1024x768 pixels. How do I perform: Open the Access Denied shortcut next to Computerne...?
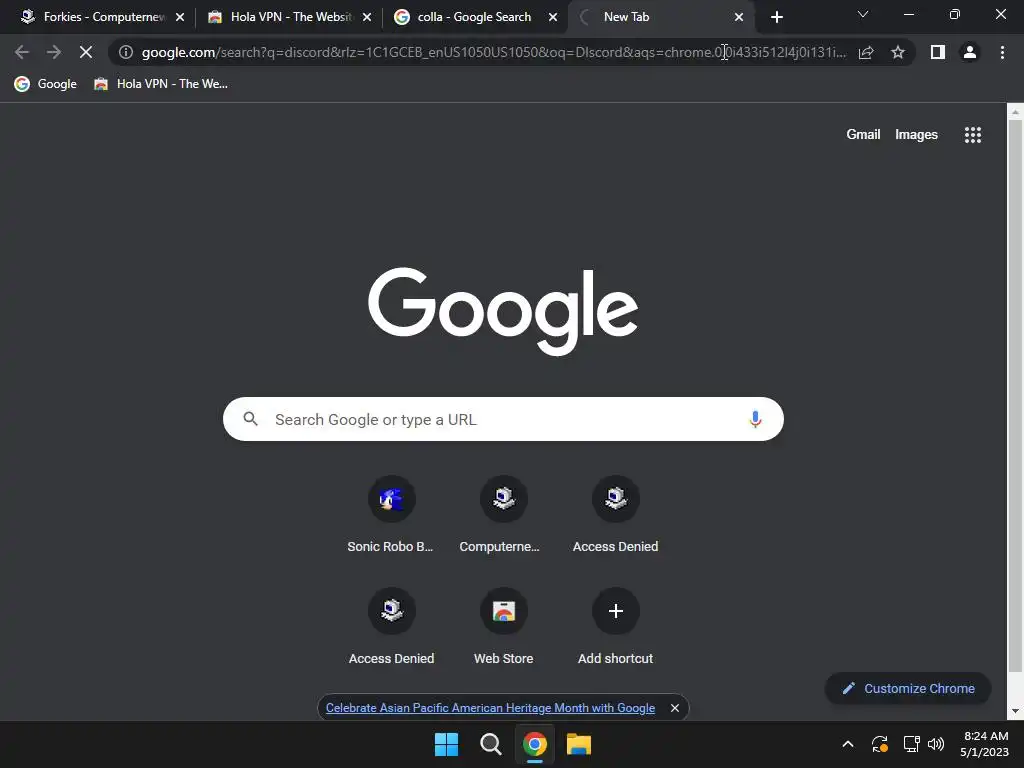click(615, 515)
